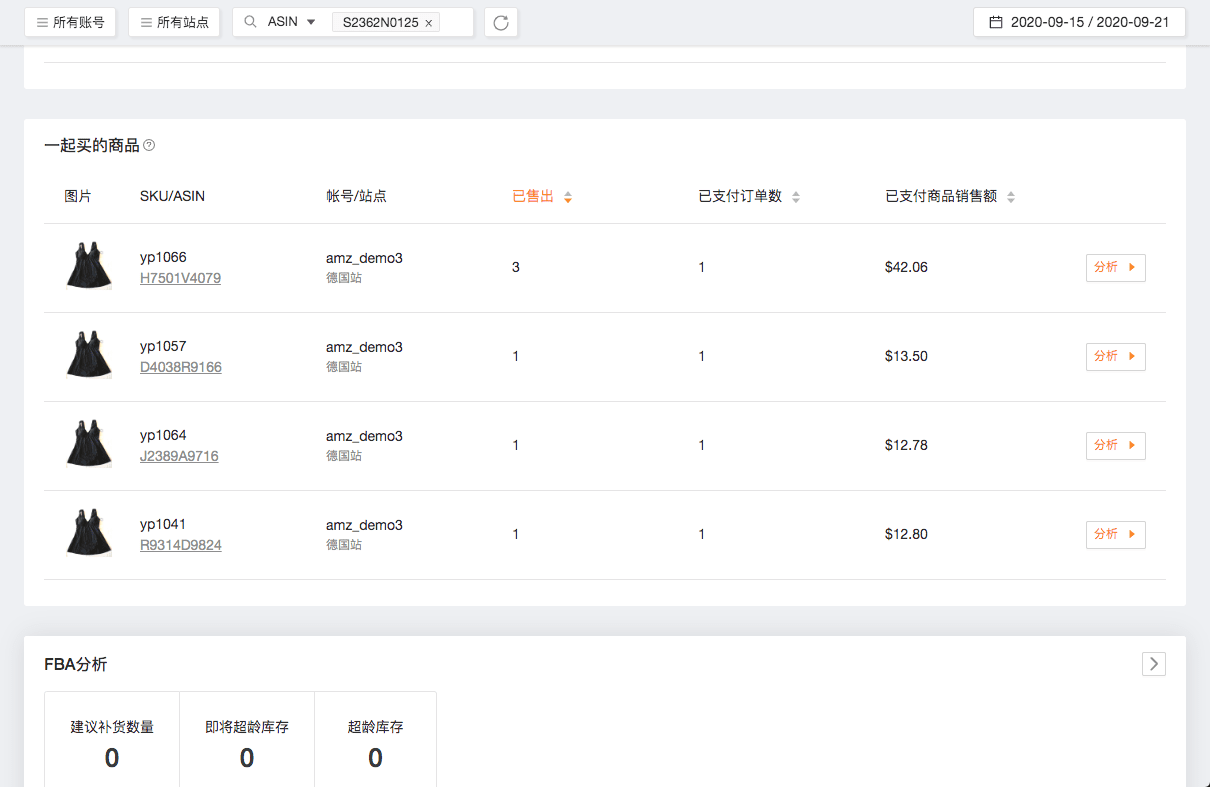1210x787 pixels.
Task: Click 分析 button for yp1057
Action: tap(1115, 357)
